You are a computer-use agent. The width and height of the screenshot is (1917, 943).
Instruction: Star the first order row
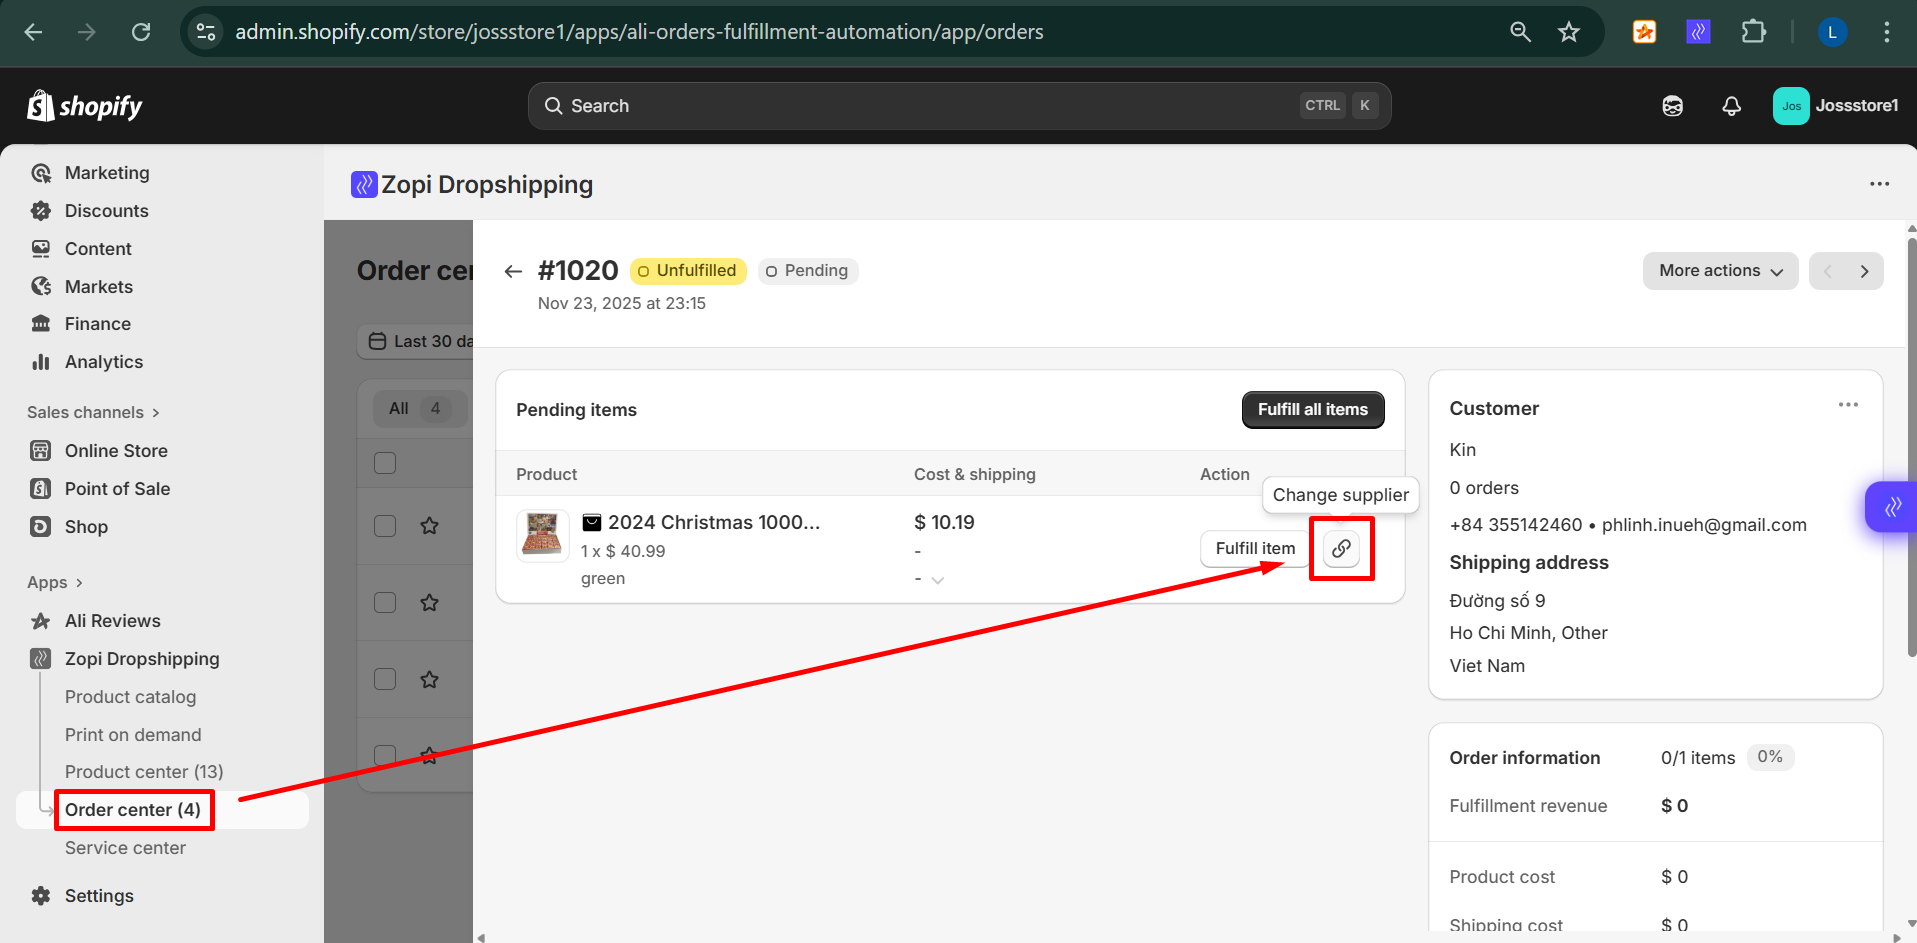click(x=429, y=526)
